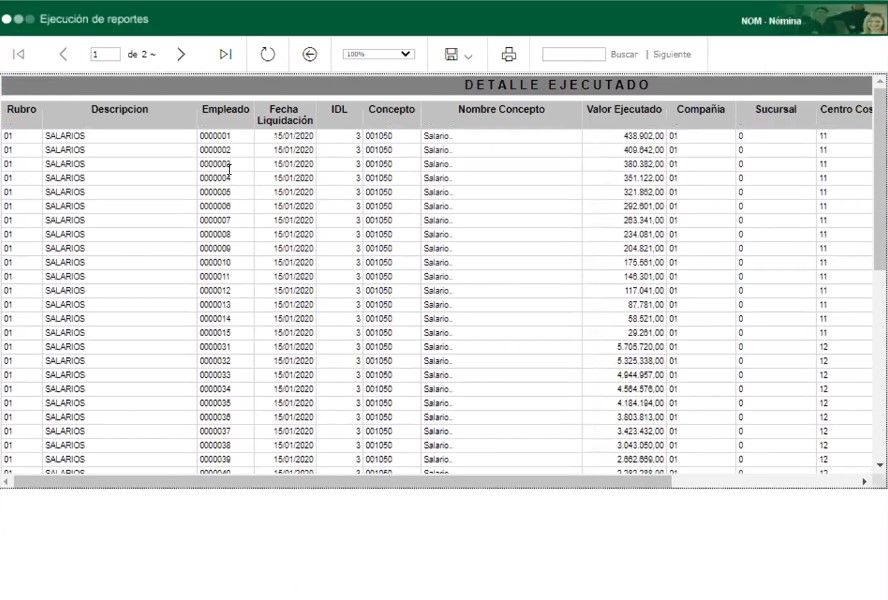Click Salario.. in employee 0000005 row

[x=438, y=193]
